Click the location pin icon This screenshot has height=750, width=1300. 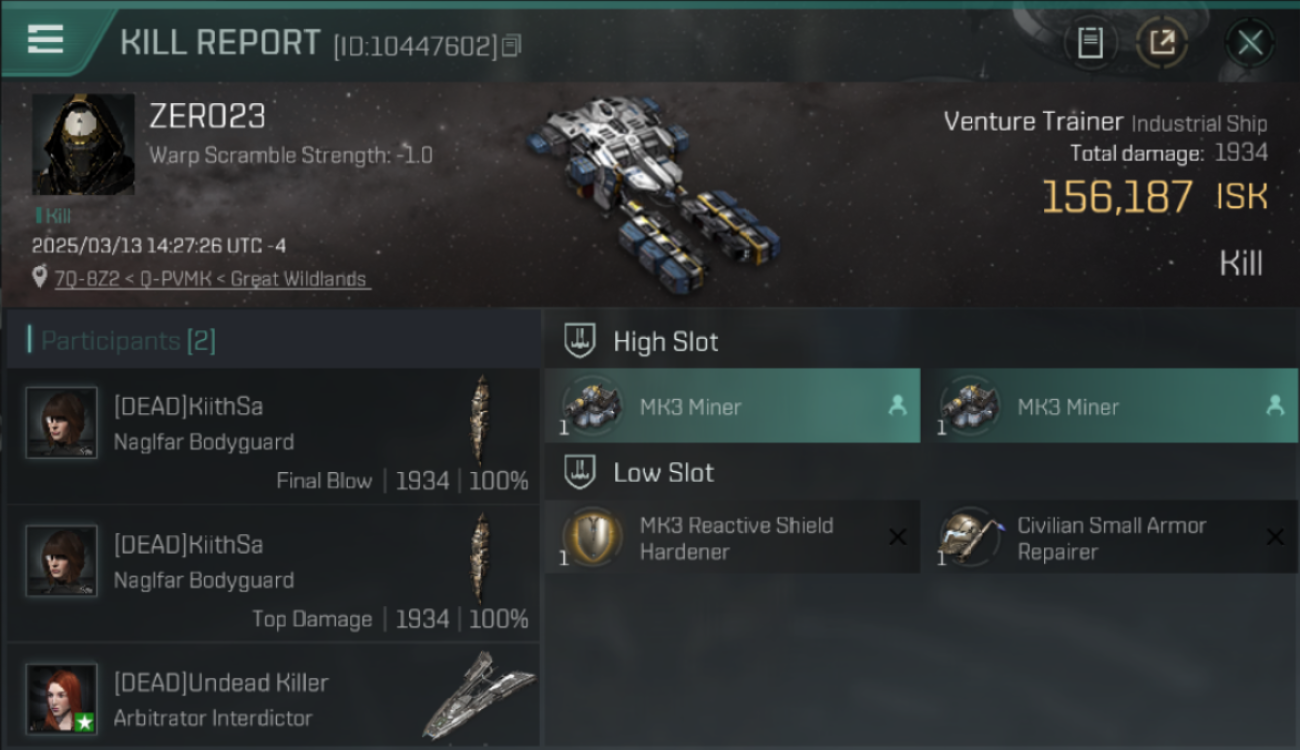pyautogui.click(x=40, y=278)
